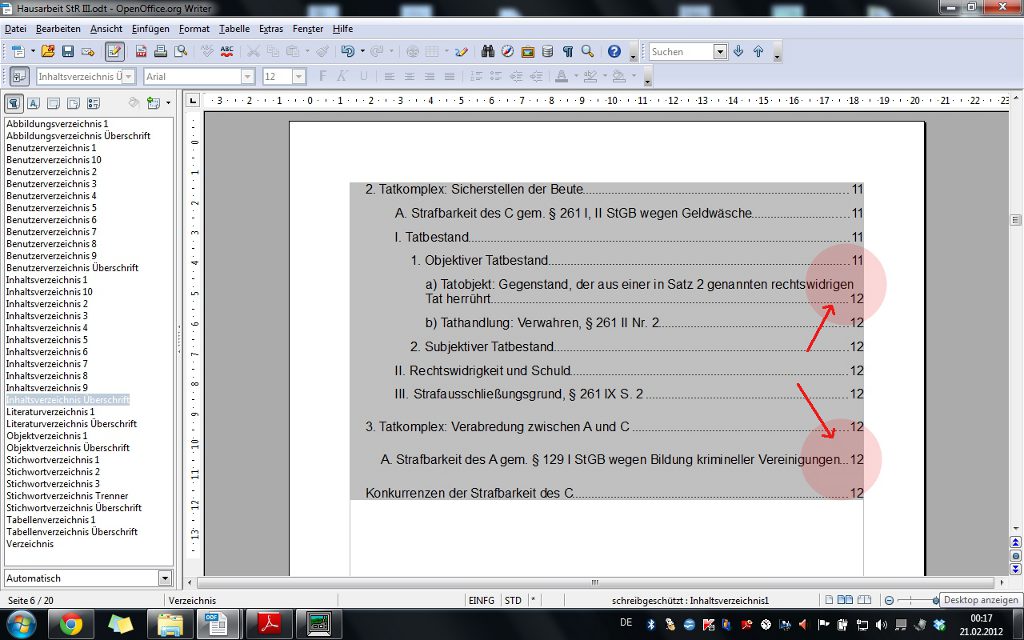Export document directly as PDF
Viewport: 1024px width, 640px height.
[142, 51]
